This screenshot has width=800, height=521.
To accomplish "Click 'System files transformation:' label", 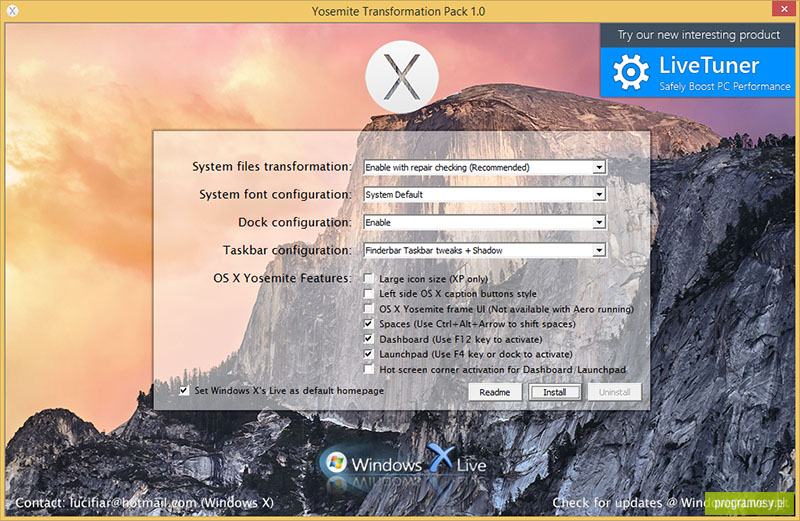I will point(271,166).
